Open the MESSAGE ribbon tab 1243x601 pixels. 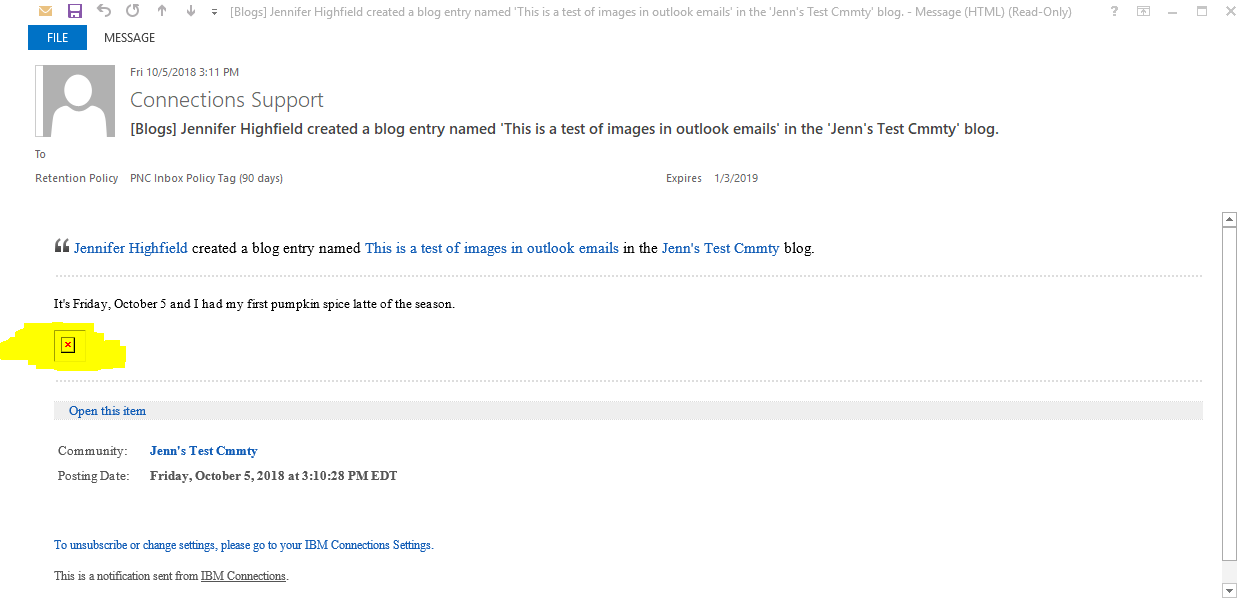click(x=129, y=38)
